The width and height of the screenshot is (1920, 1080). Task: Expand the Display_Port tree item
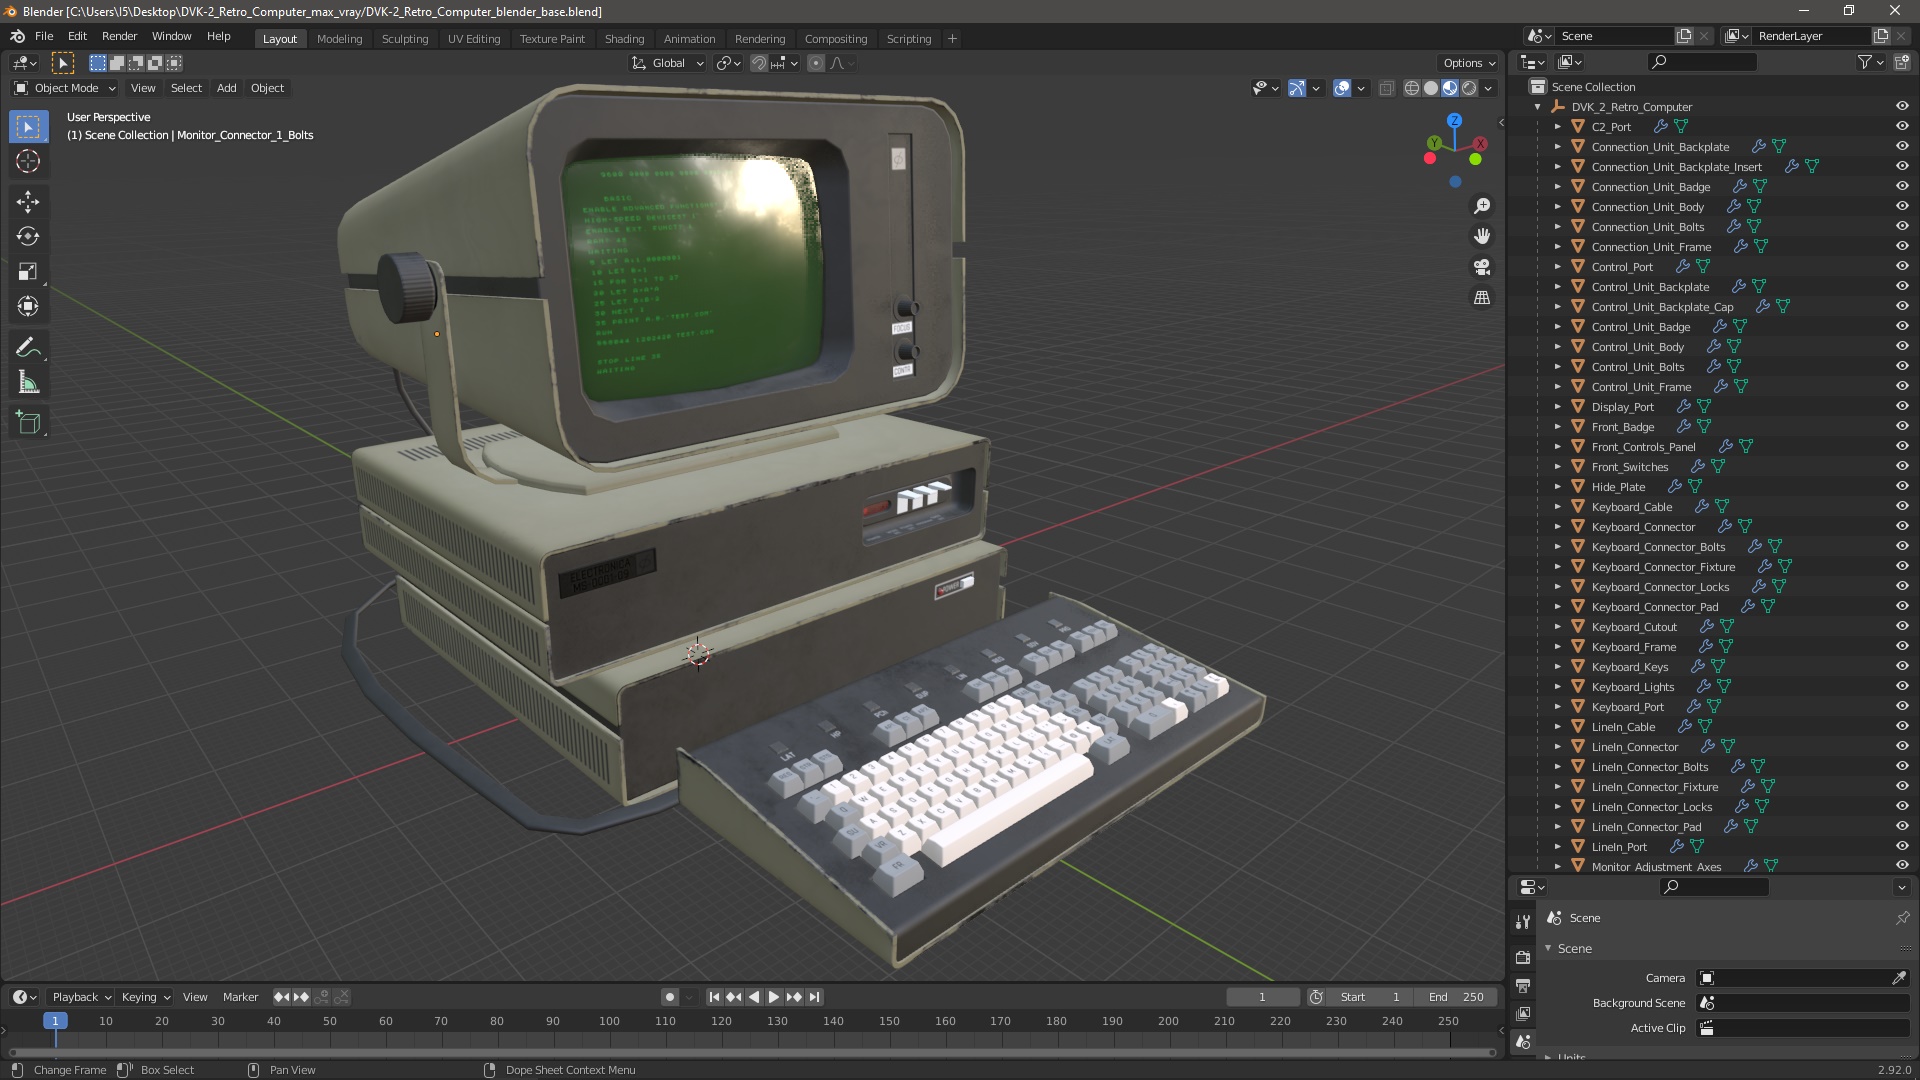pos(1557,407)
